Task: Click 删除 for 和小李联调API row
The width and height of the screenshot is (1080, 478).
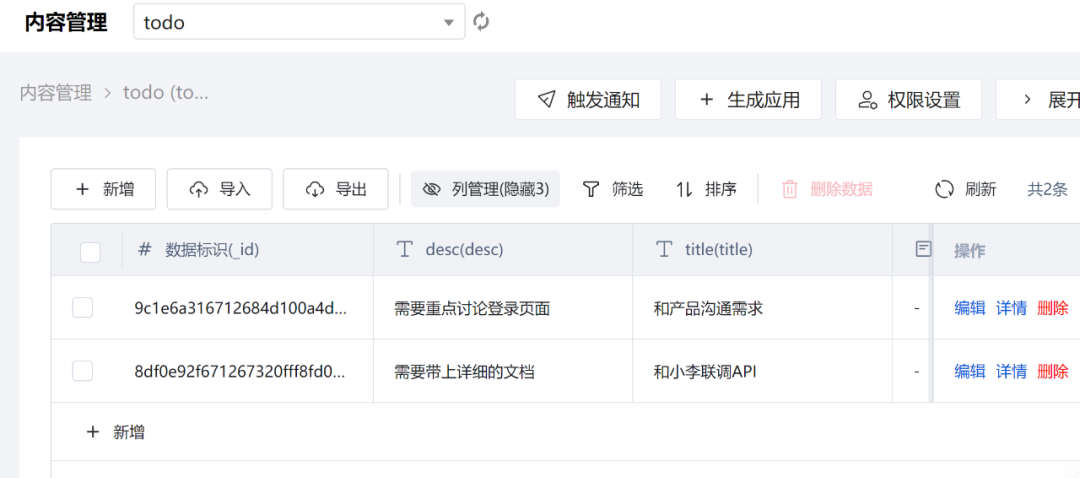Action: click(1052, 371)
